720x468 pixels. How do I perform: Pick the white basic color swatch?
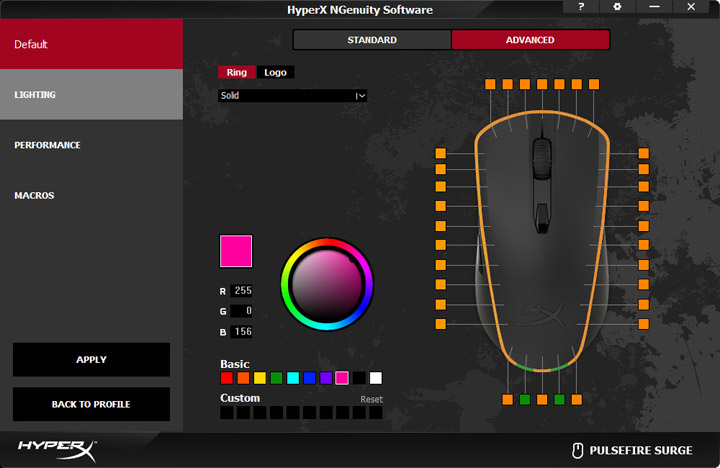point(376,378)
